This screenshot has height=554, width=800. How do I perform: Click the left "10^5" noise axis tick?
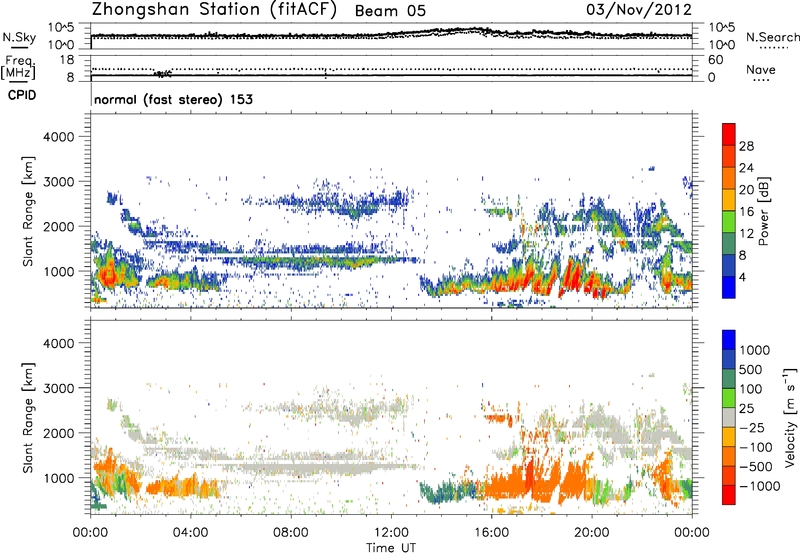(61, 27)
